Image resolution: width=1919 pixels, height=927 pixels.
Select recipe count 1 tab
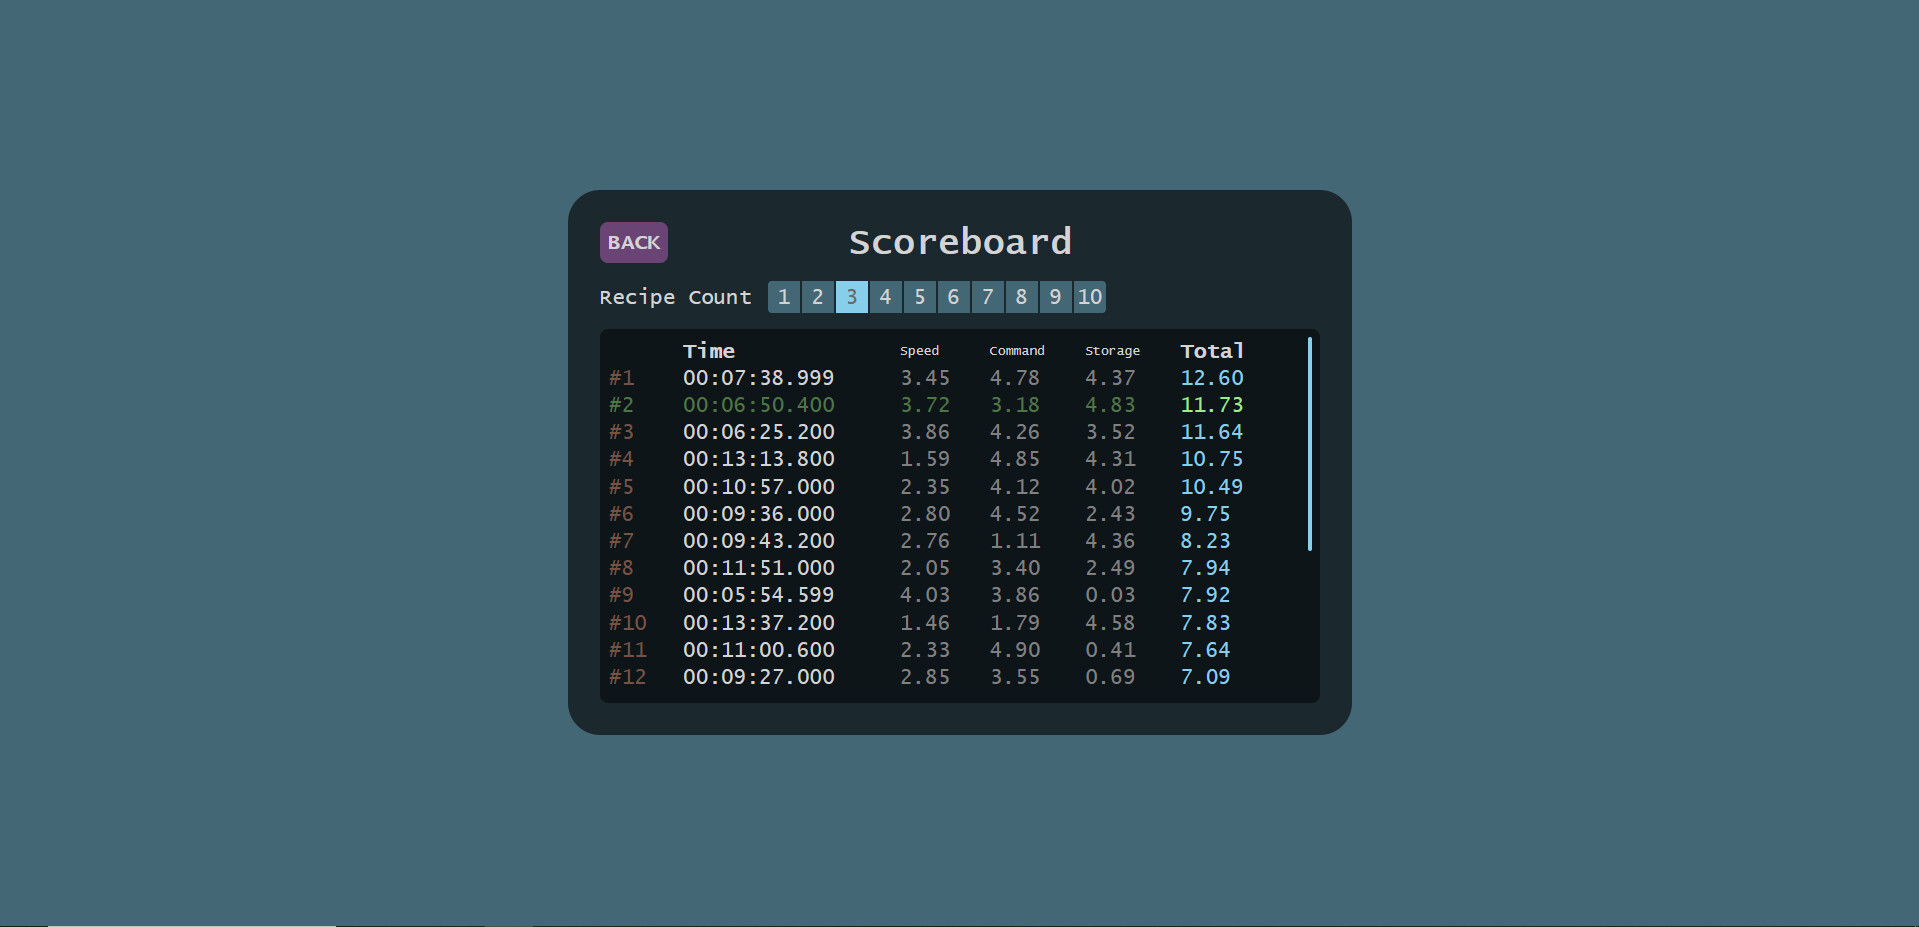(x=784, y=297)
